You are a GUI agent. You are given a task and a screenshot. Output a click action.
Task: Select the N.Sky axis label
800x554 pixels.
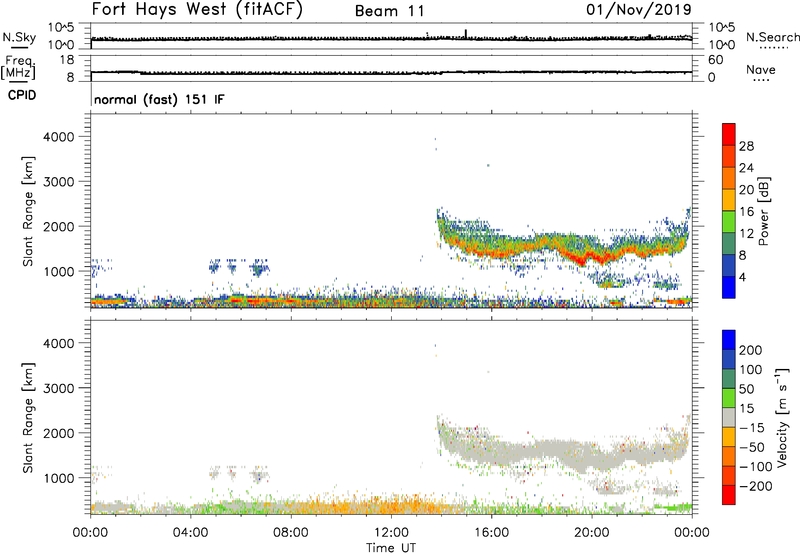19,37
